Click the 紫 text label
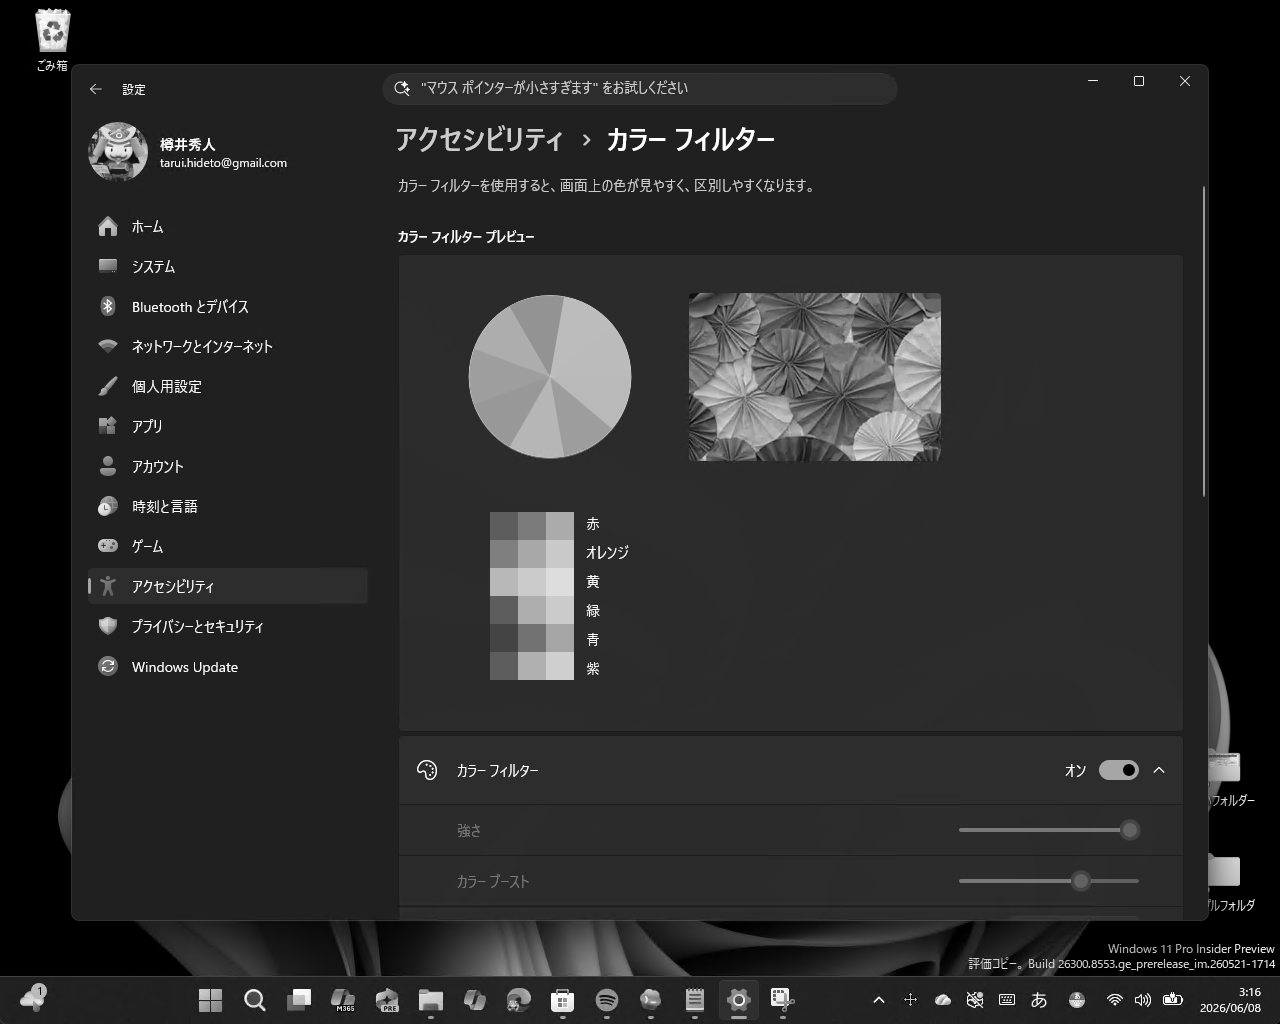The width and height of the screenshot is (1280, 1024). click(x=593, y=669)
